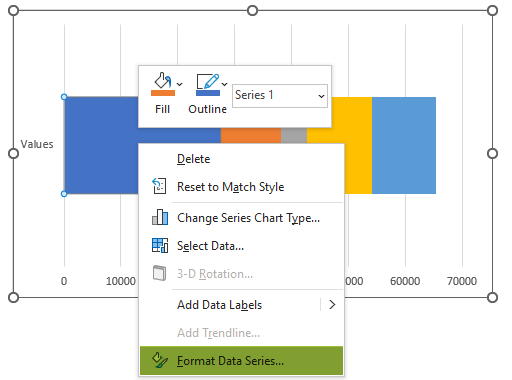Open Change Series Chart Type dialog
This screenshot has width=512, height=380.
click(x=241, y=218)
